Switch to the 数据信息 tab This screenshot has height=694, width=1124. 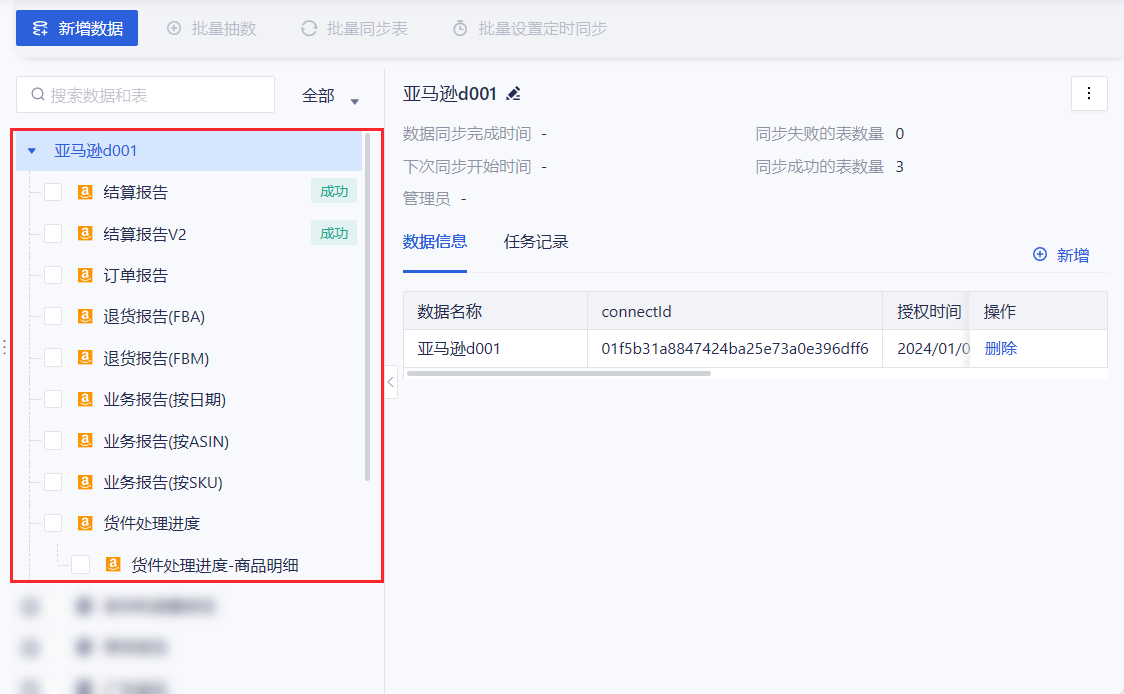[434, 242]
